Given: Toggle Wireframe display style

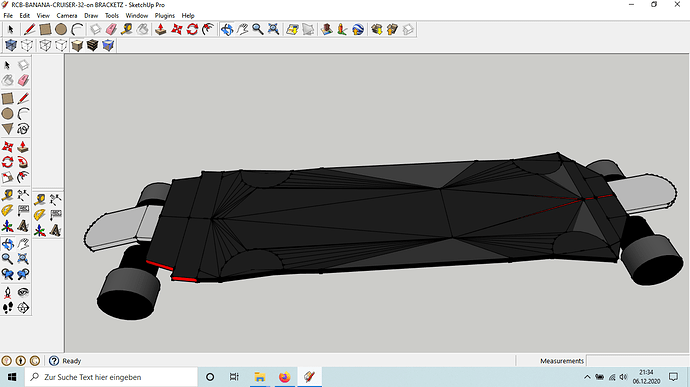Looking at the screenshot, I should pos(27,45).
